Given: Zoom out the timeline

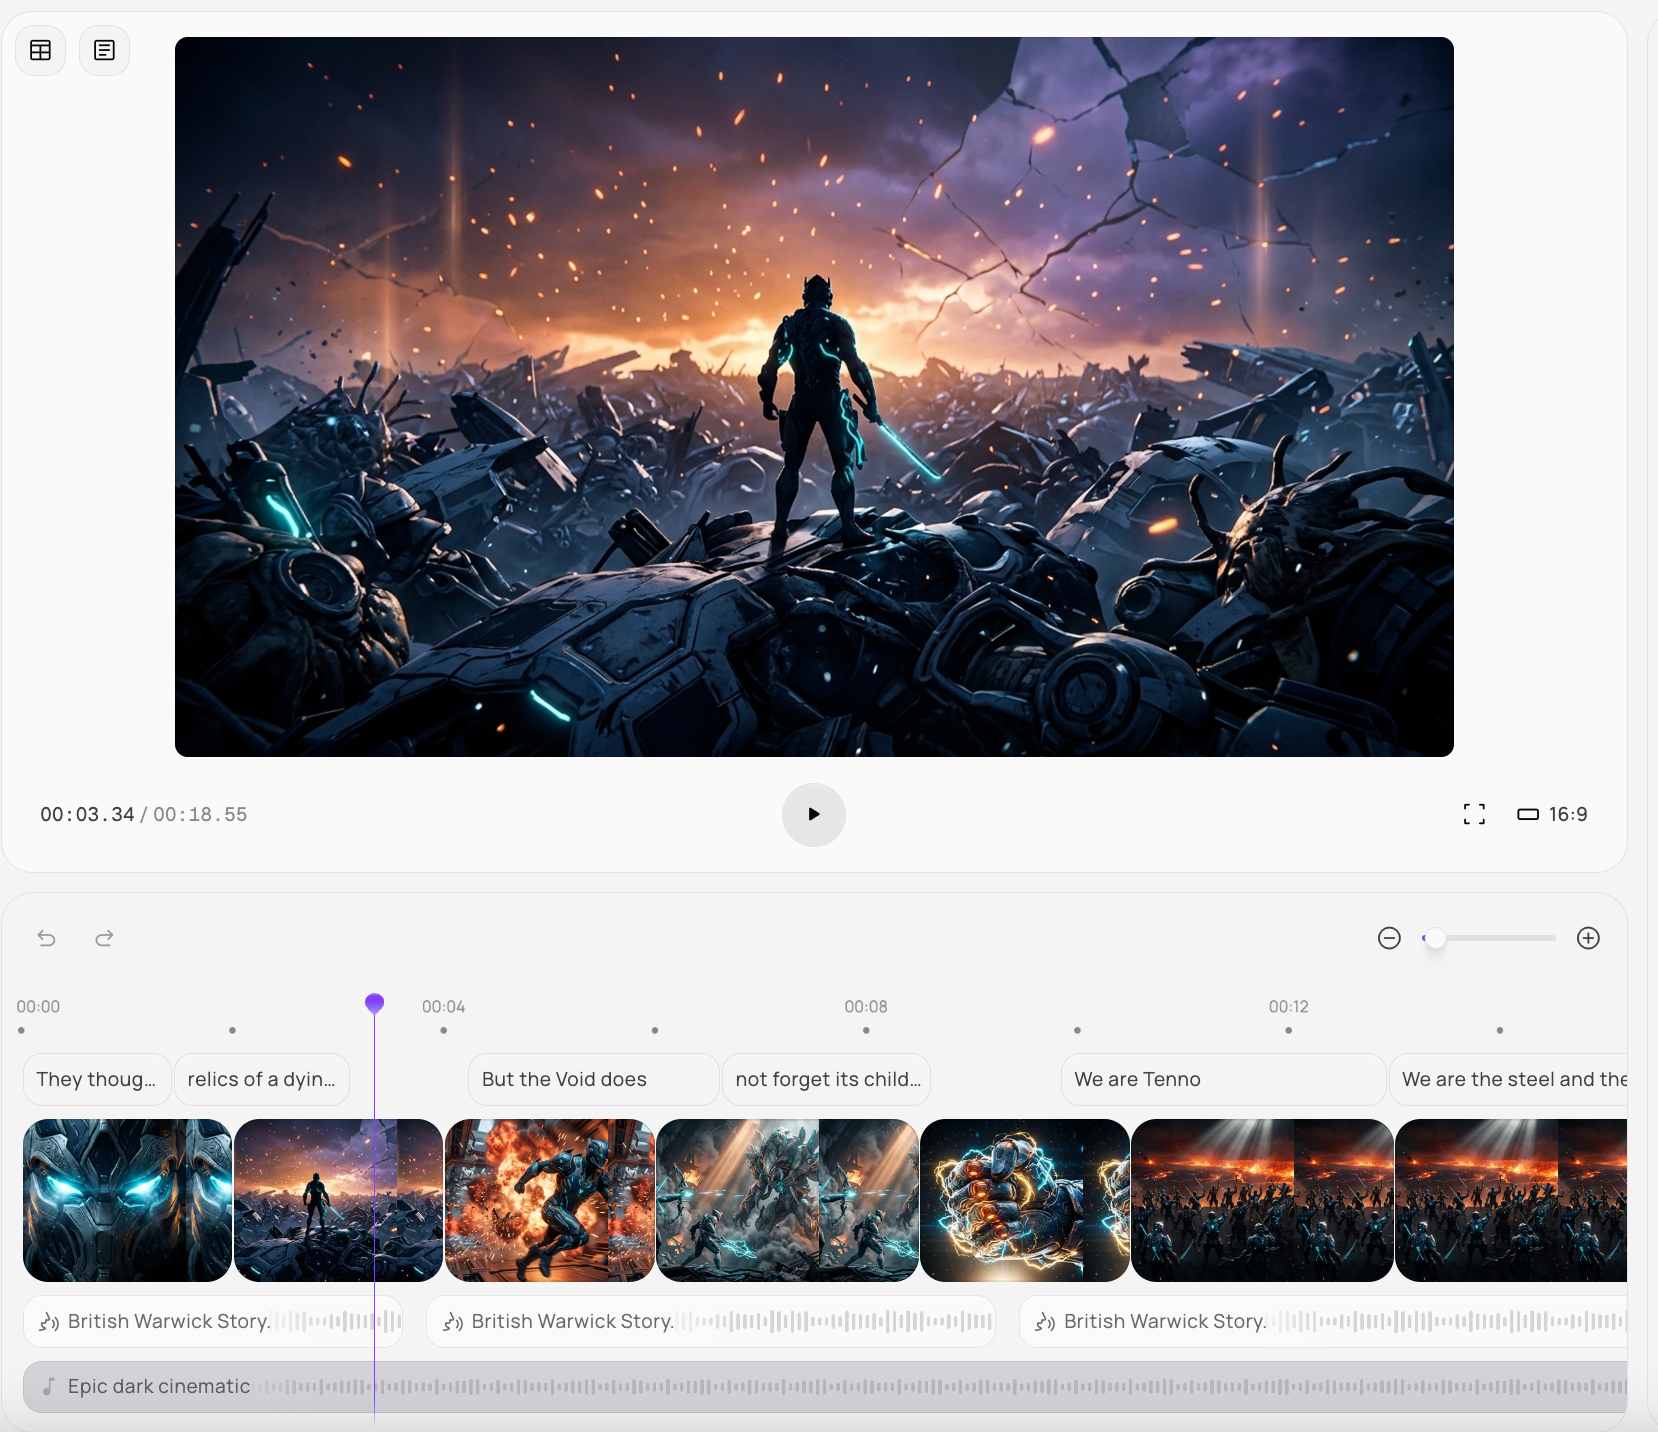Looking at the screenshot, I should click(x=1389, y=938).
